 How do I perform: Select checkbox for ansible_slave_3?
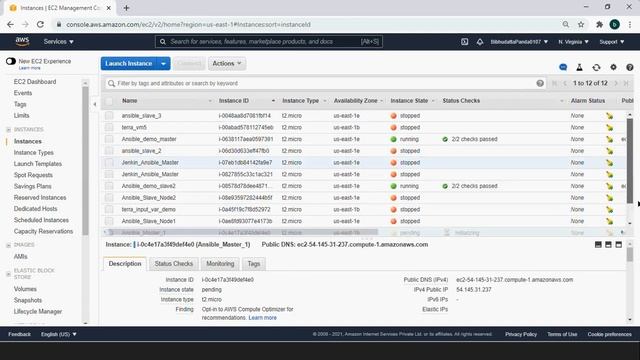[109, 116]
